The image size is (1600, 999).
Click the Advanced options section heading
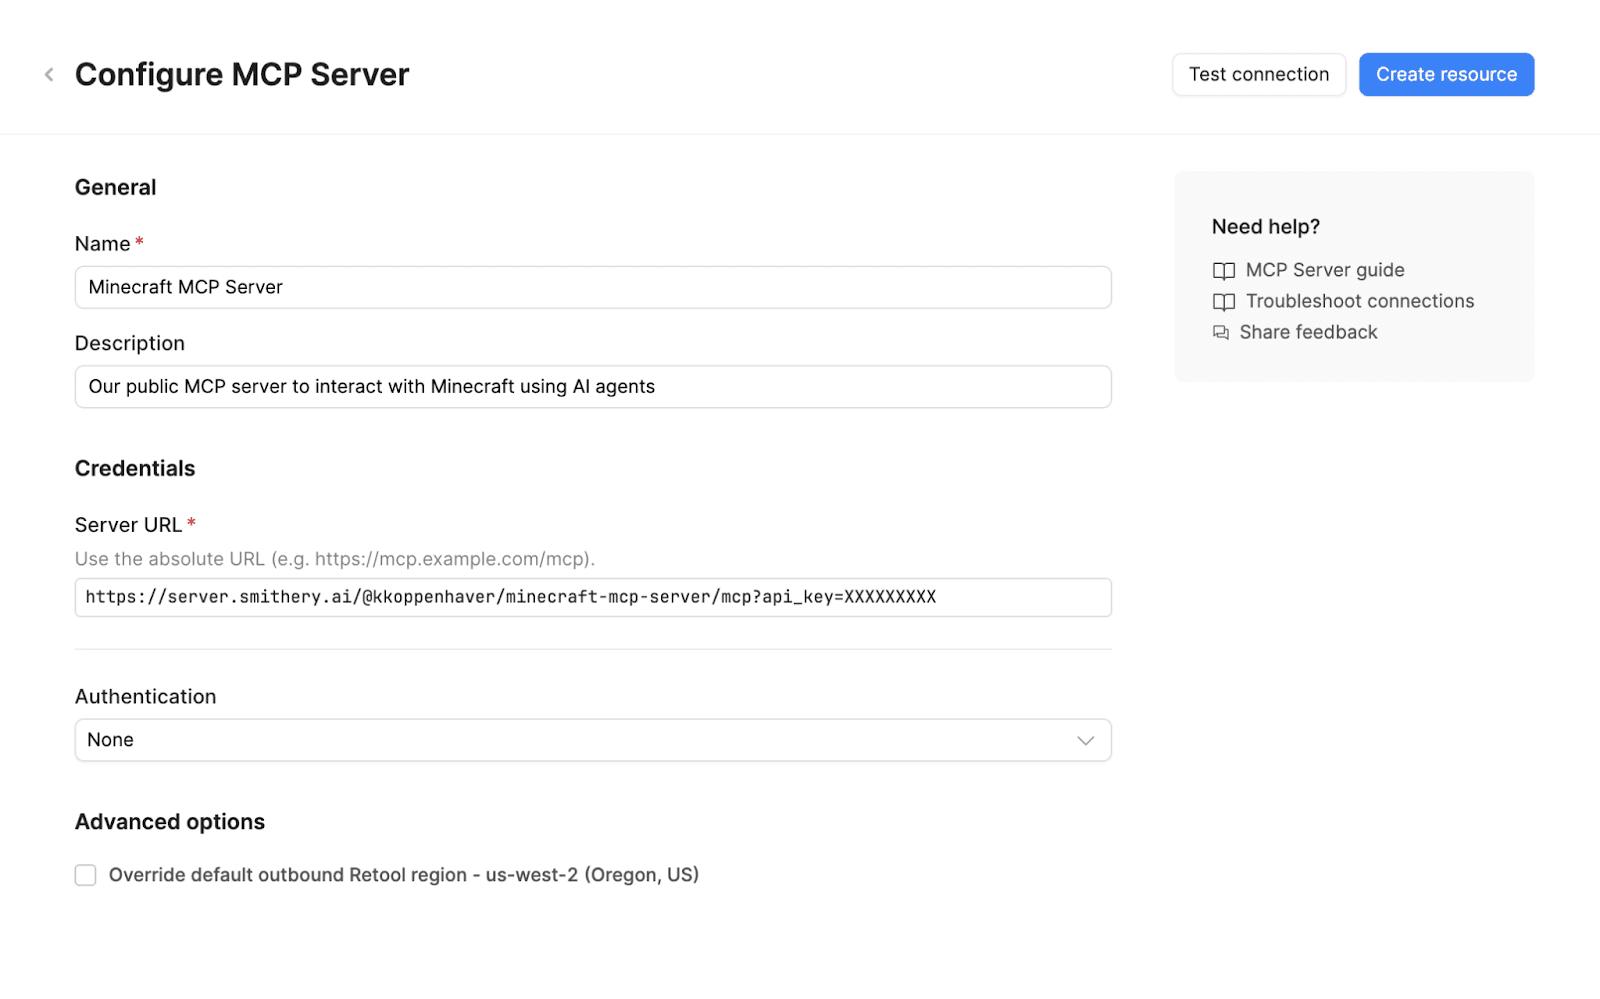tap(170, 822)
